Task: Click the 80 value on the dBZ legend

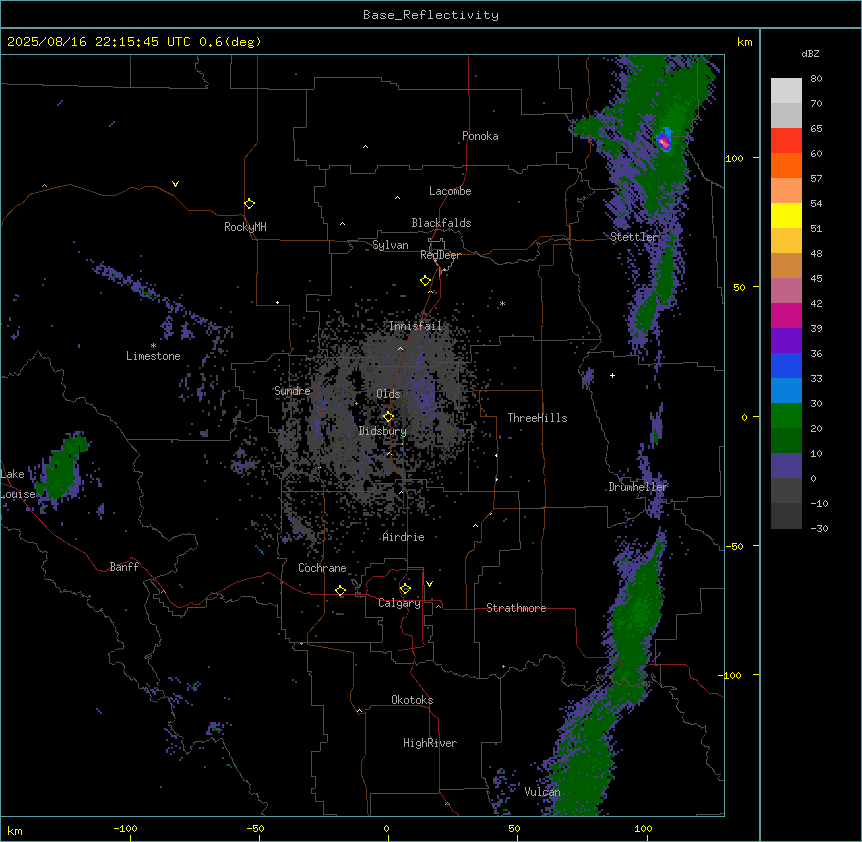Action: point(816,79)
